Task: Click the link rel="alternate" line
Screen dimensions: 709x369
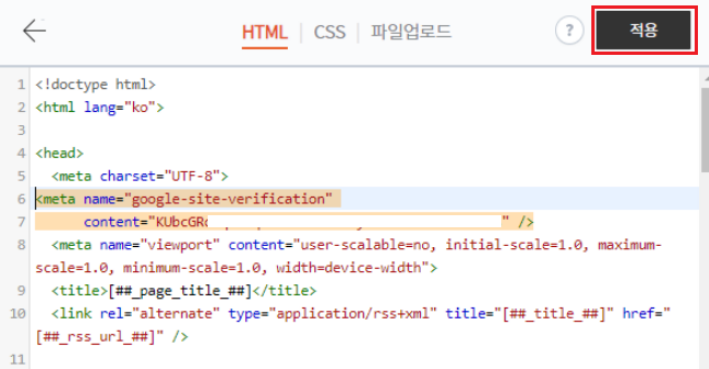Action: [361, 313]
